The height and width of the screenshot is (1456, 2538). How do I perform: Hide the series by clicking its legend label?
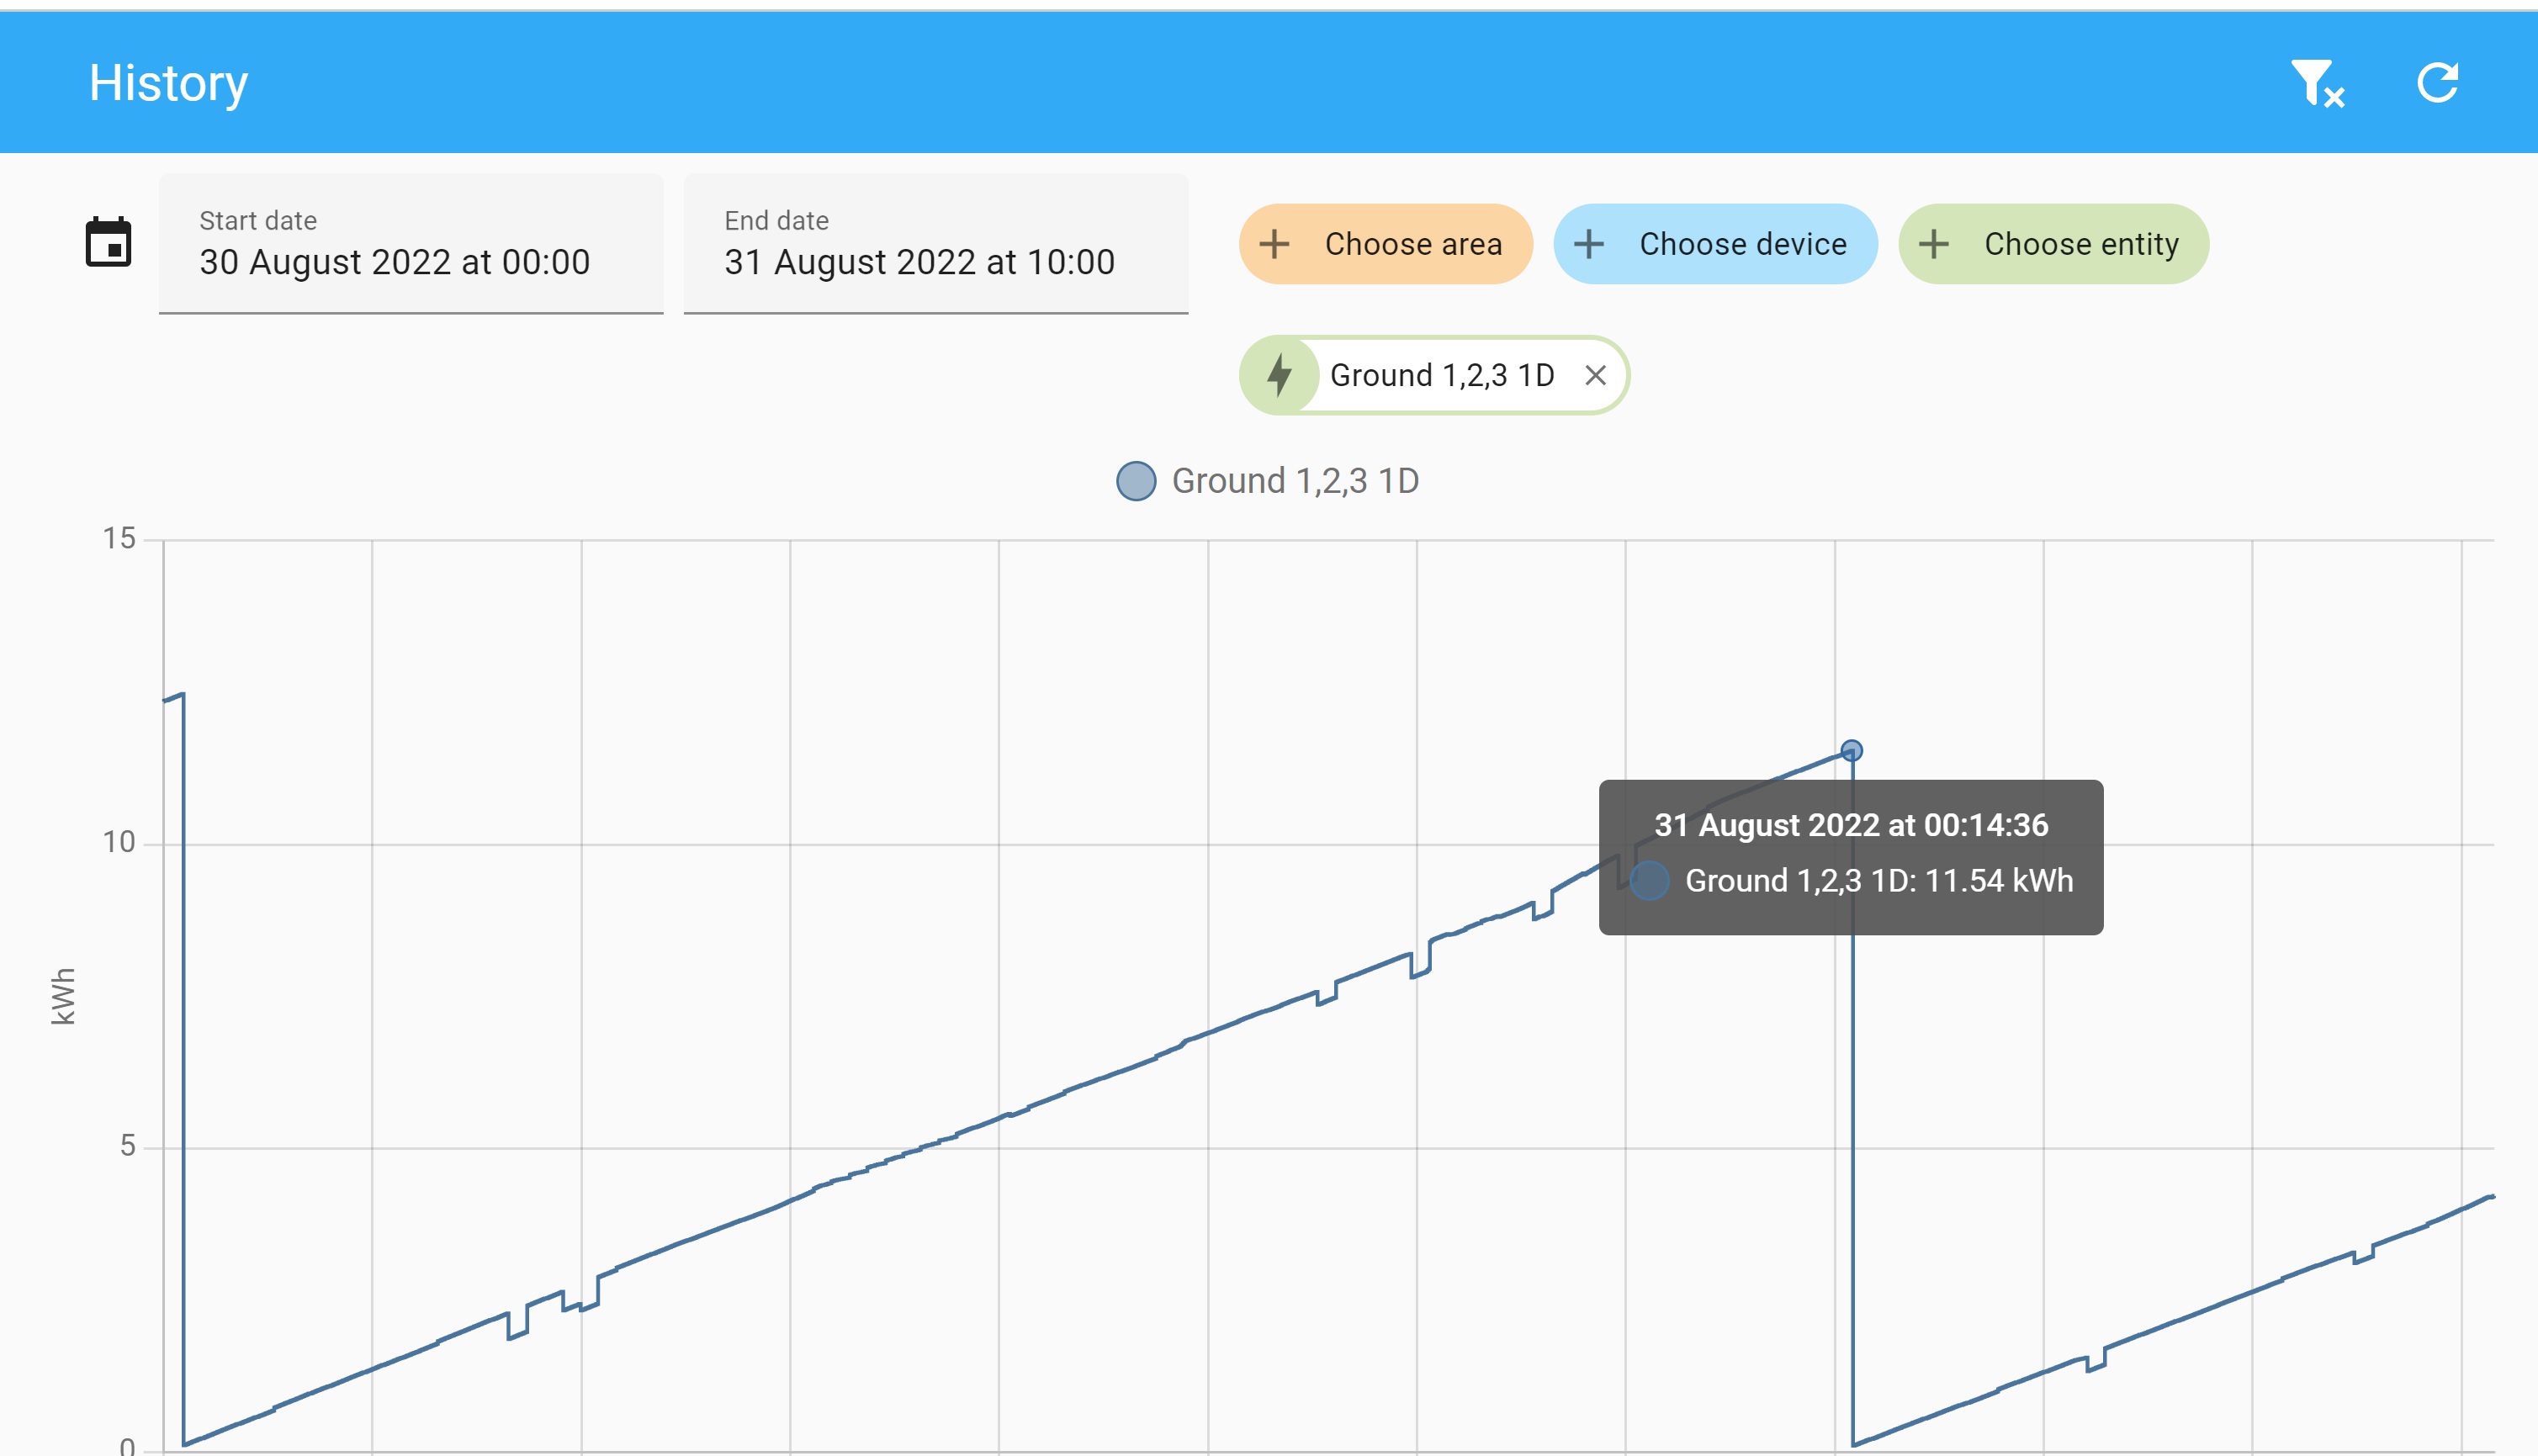point(1296,480)
